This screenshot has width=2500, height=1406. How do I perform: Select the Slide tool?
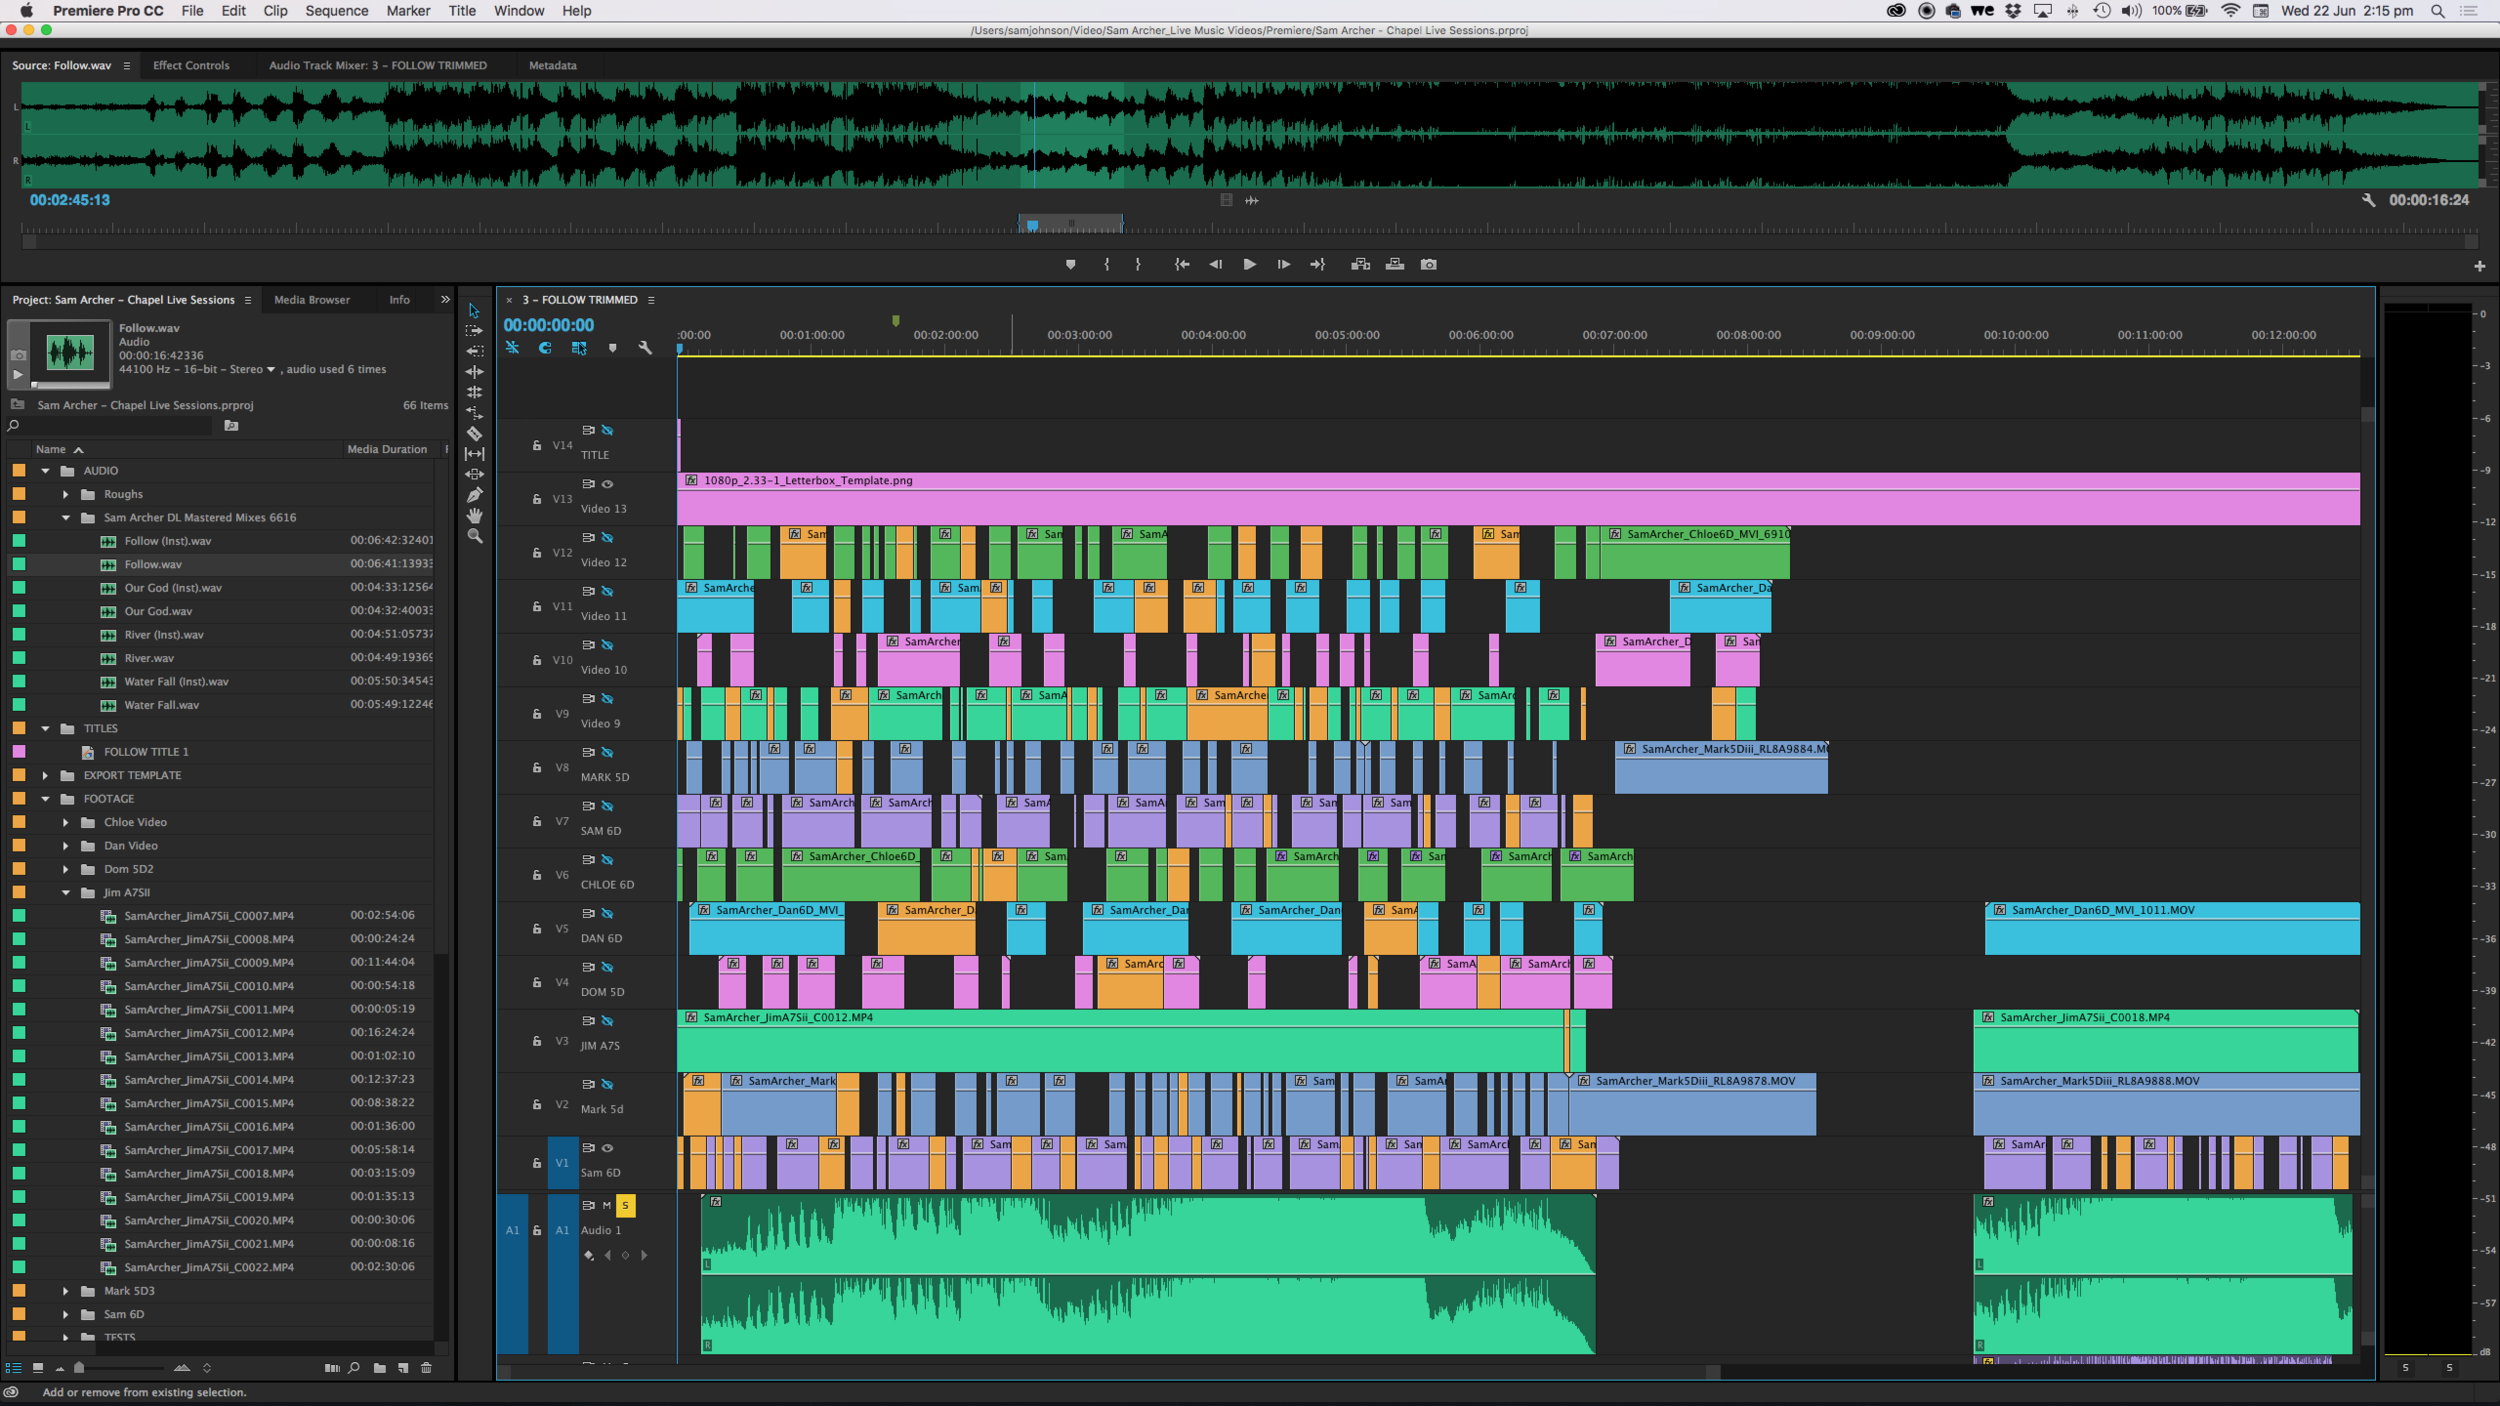click(x=474, y=474)
